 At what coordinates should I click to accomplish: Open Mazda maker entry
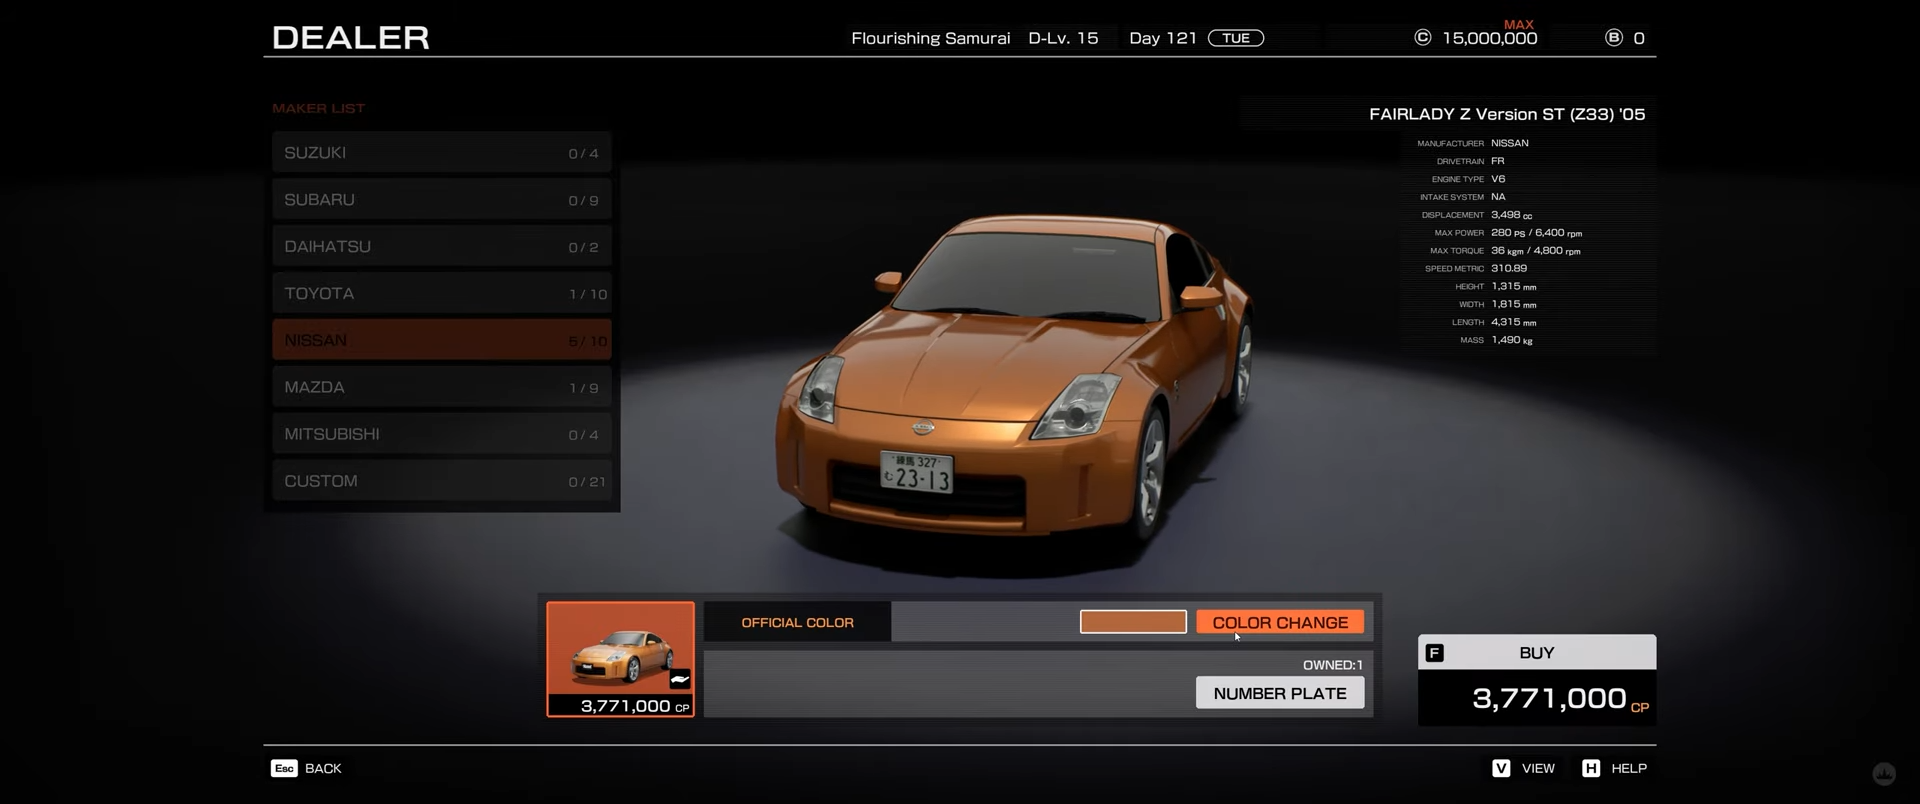tap(441, 387)
